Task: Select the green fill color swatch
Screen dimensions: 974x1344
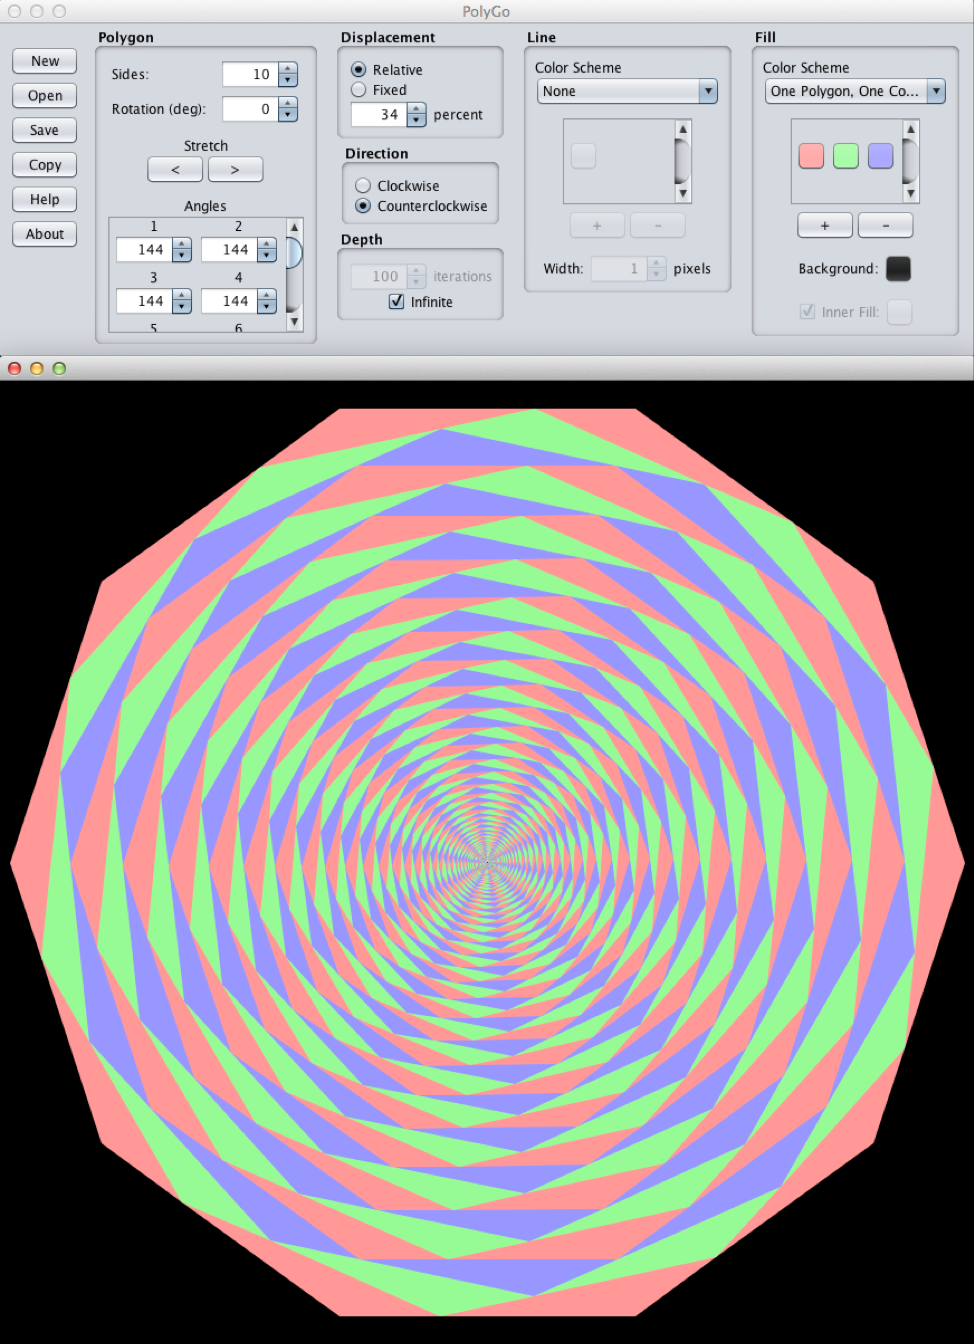Action: pos(845,156)
